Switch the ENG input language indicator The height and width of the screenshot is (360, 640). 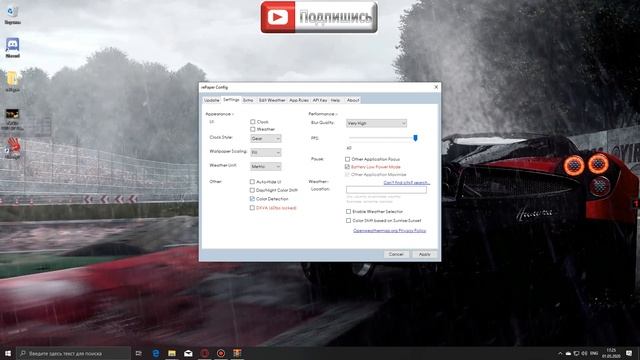[x=594, y=353]
